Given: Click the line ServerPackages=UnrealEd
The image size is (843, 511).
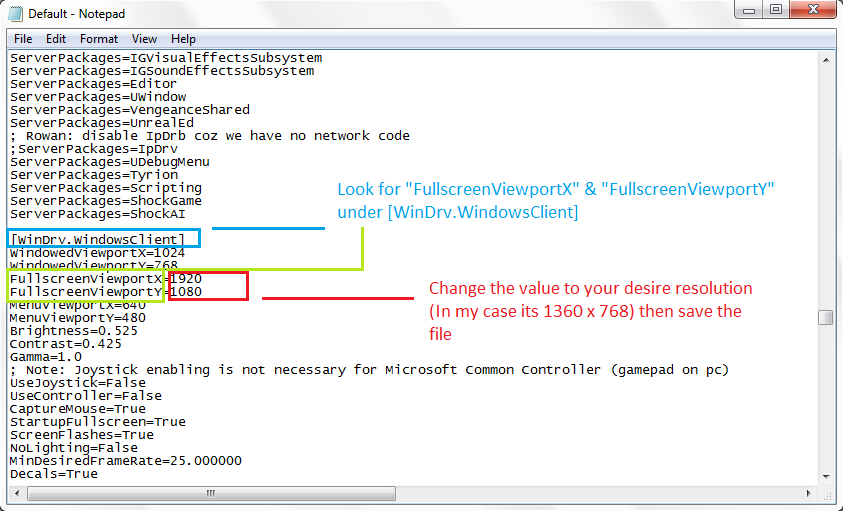Looking at the screenshot, I should coord(102,123).
